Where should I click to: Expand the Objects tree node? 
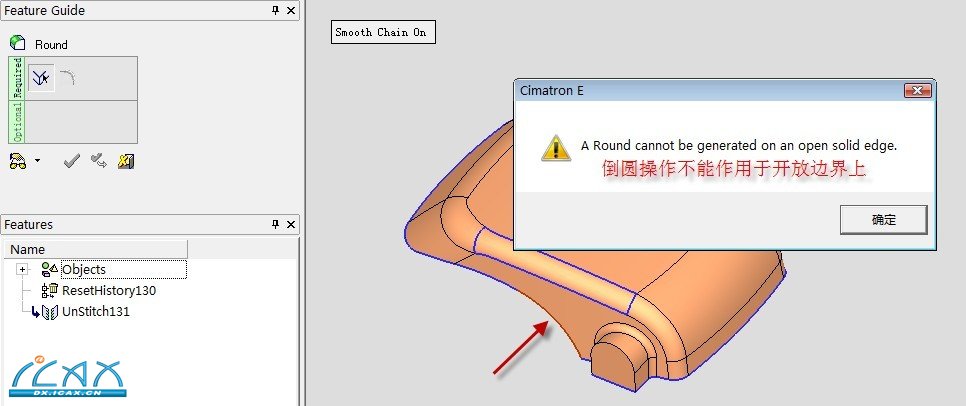tap(23, 269)
